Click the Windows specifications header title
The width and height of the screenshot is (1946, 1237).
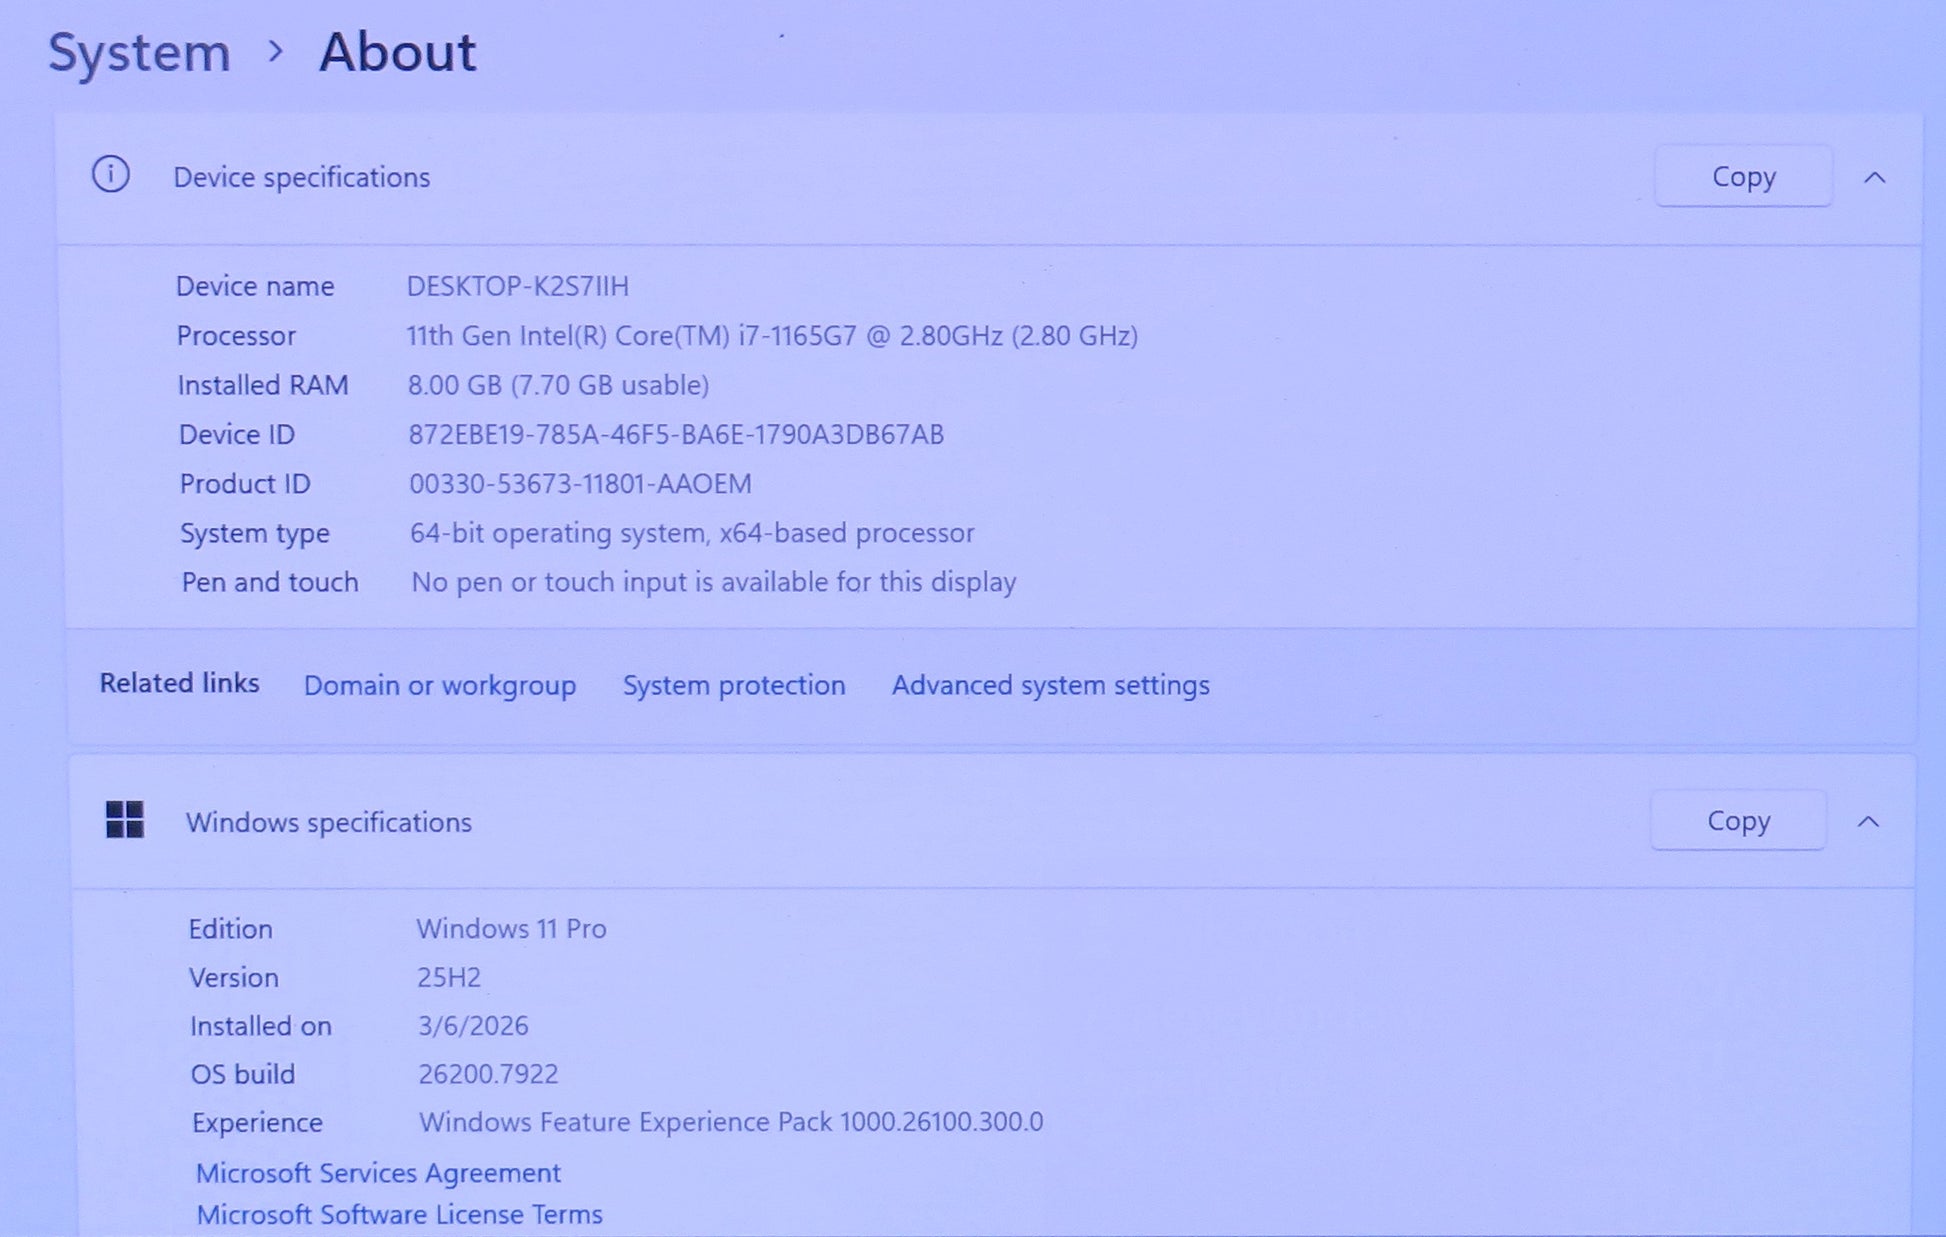(329, 822)
